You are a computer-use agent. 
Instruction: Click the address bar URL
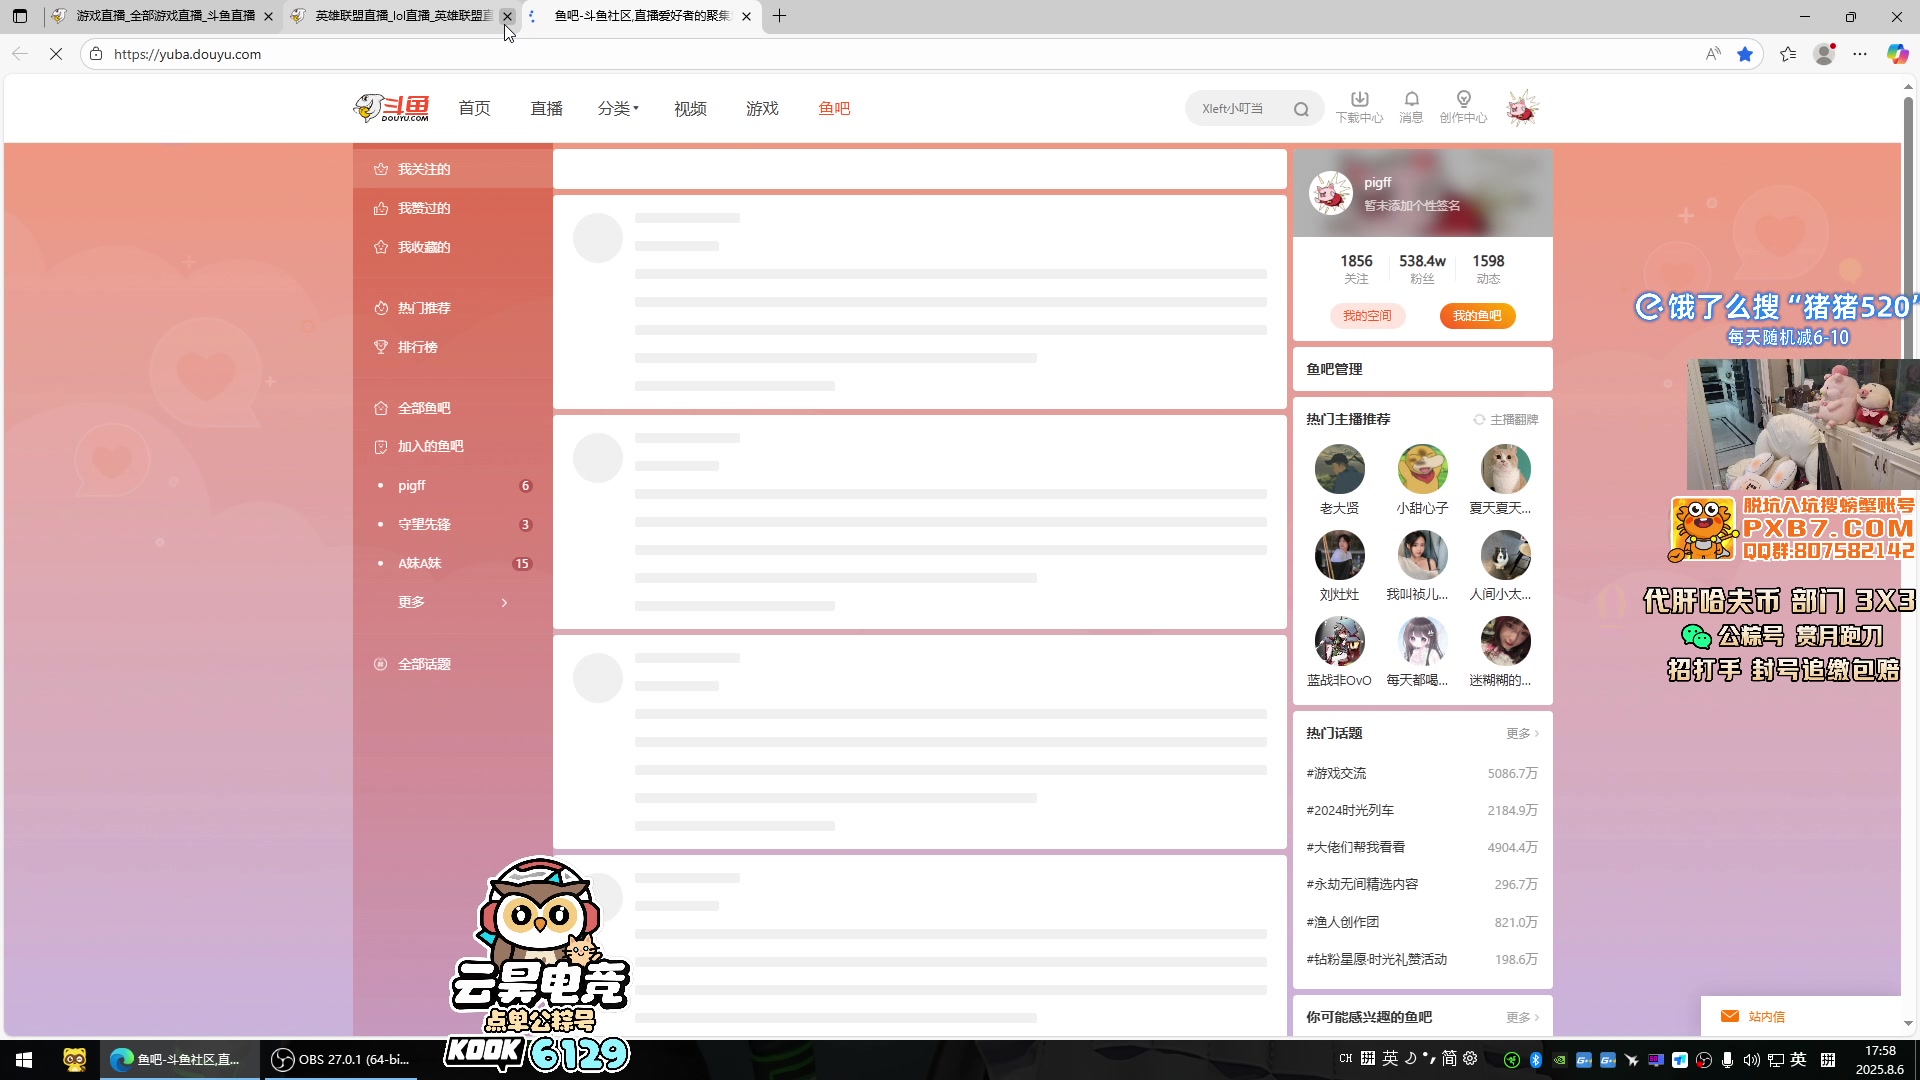187,54
